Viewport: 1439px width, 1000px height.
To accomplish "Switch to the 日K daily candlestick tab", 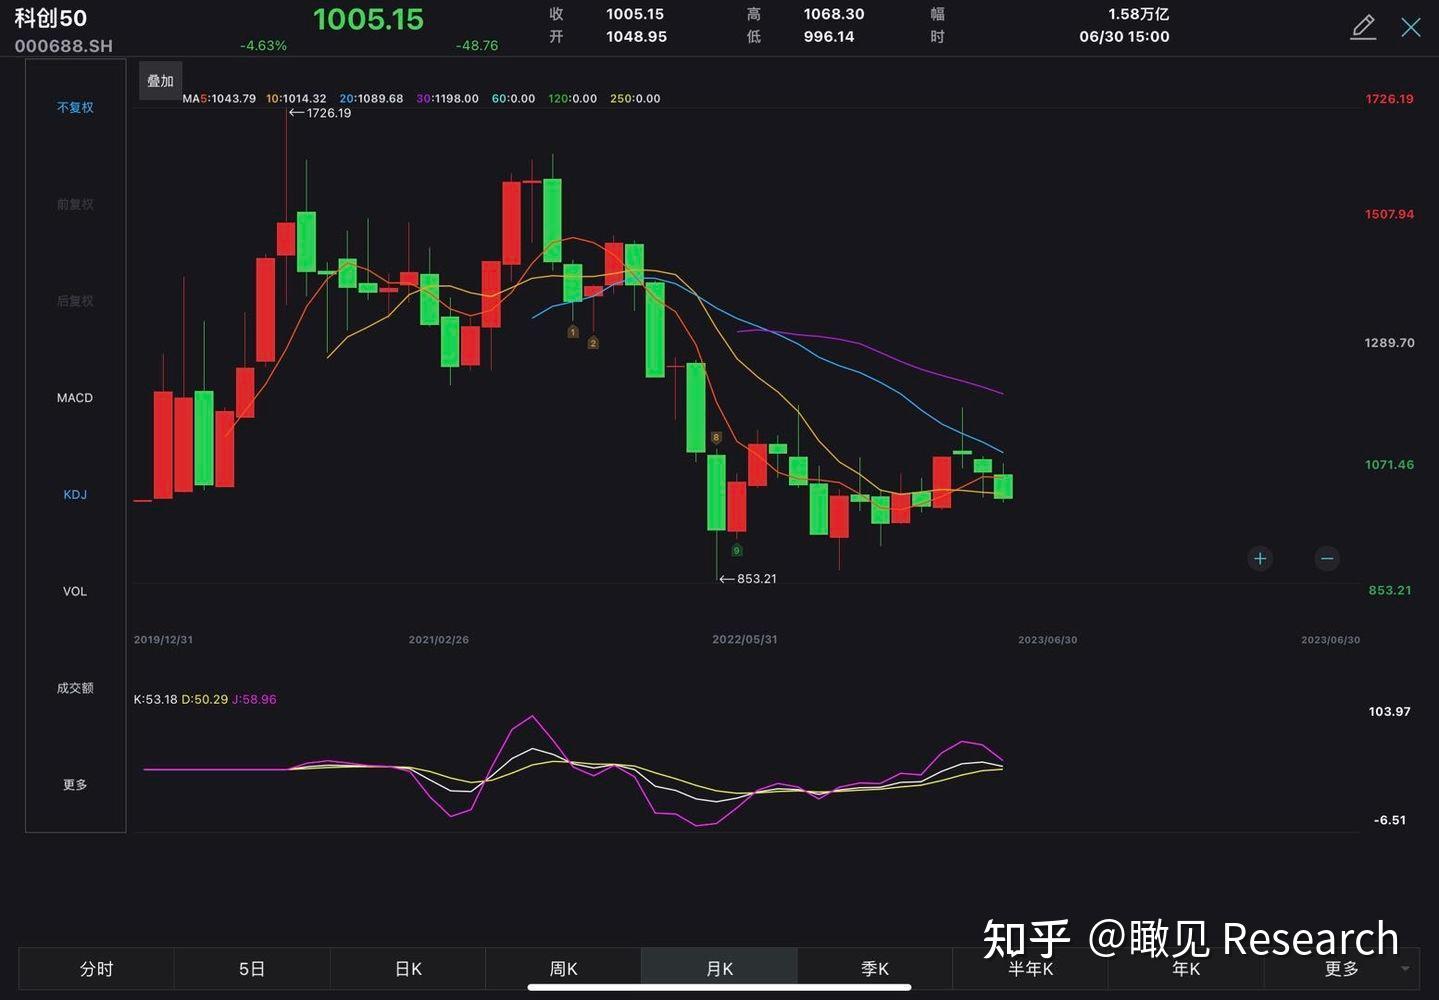I will (x=407, y=968).
